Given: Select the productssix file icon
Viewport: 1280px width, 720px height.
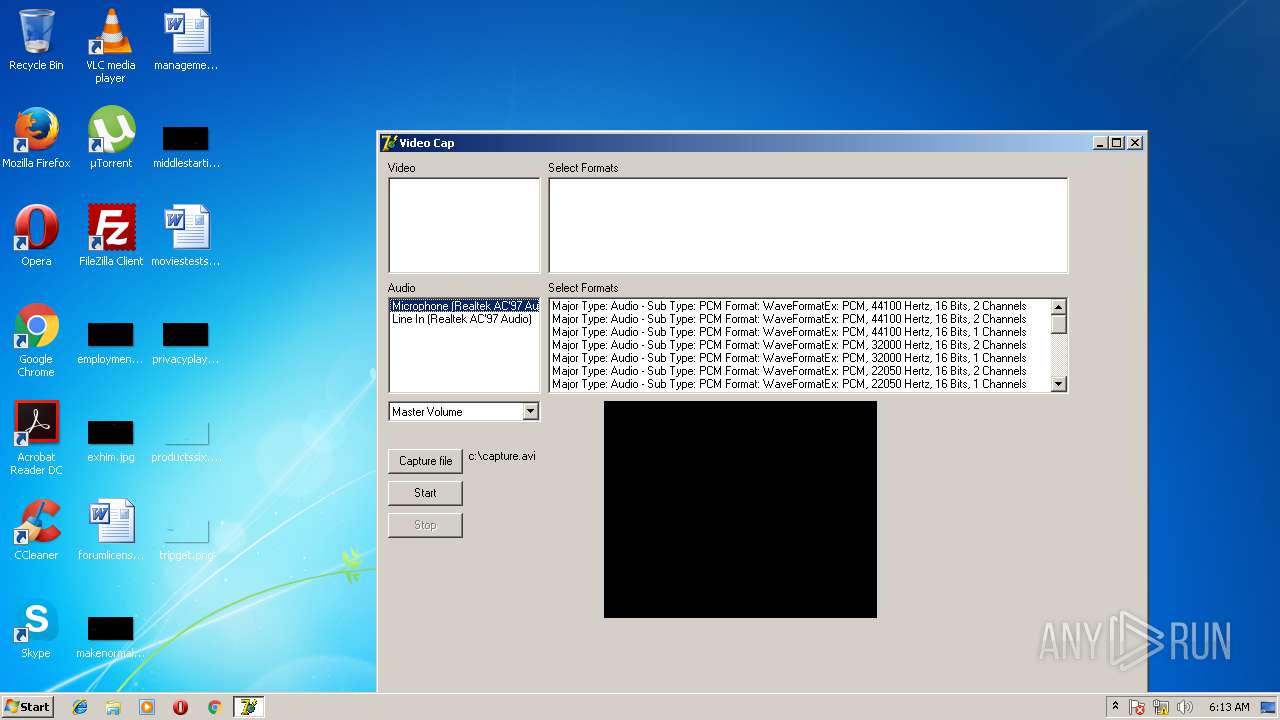Looking at the screenshot, I should coord(186,441).
